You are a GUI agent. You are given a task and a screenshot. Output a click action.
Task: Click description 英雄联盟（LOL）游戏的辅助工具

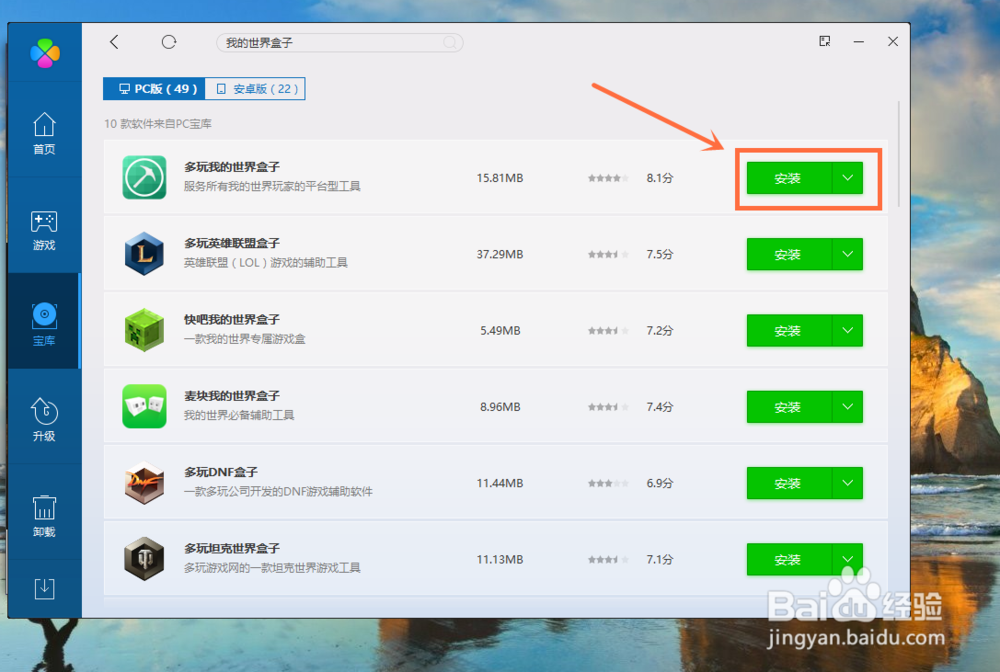coord(265,263)
